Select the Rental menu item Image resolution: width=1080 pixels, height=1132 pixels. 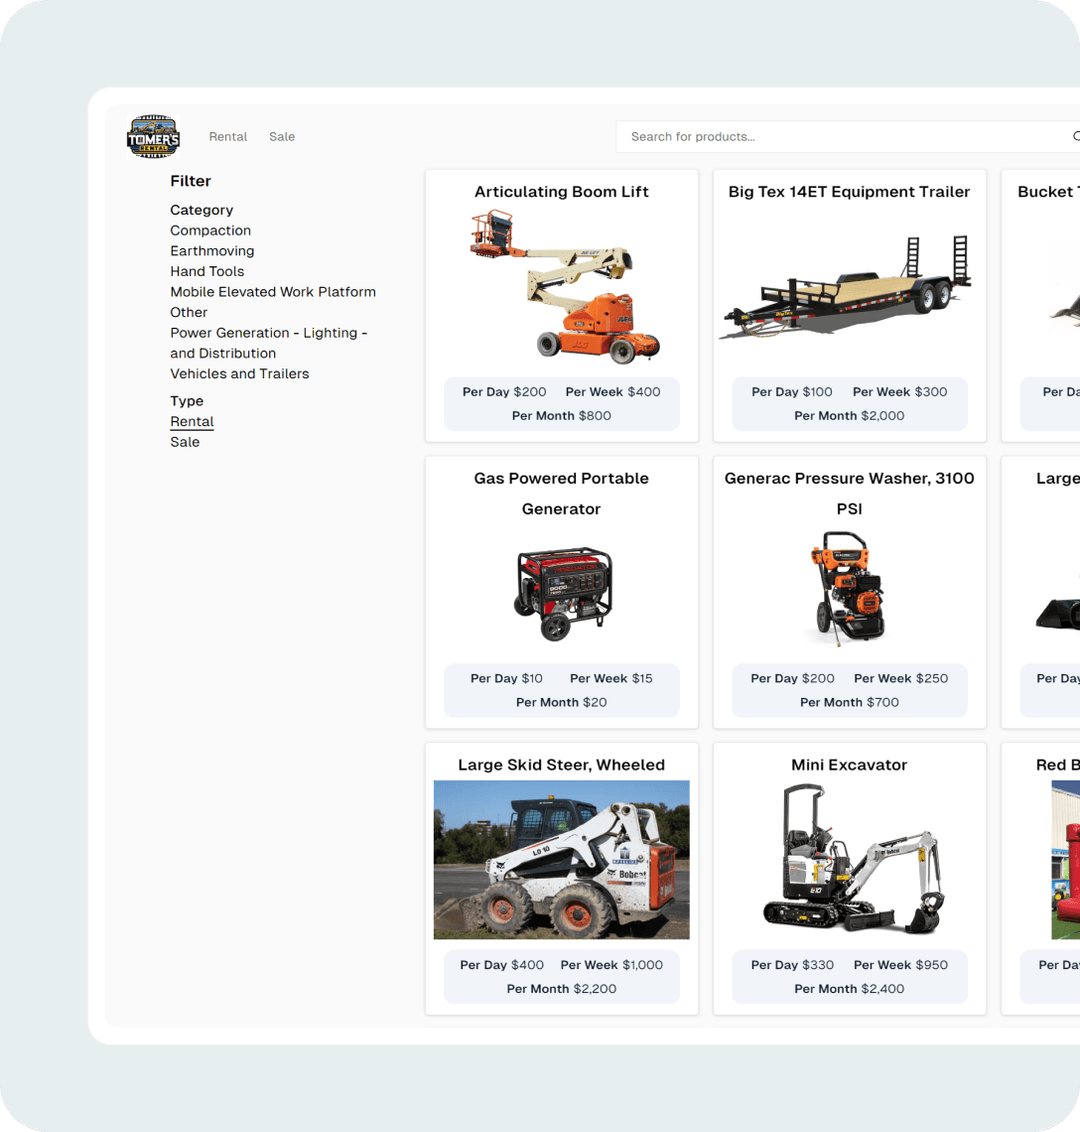228,136
